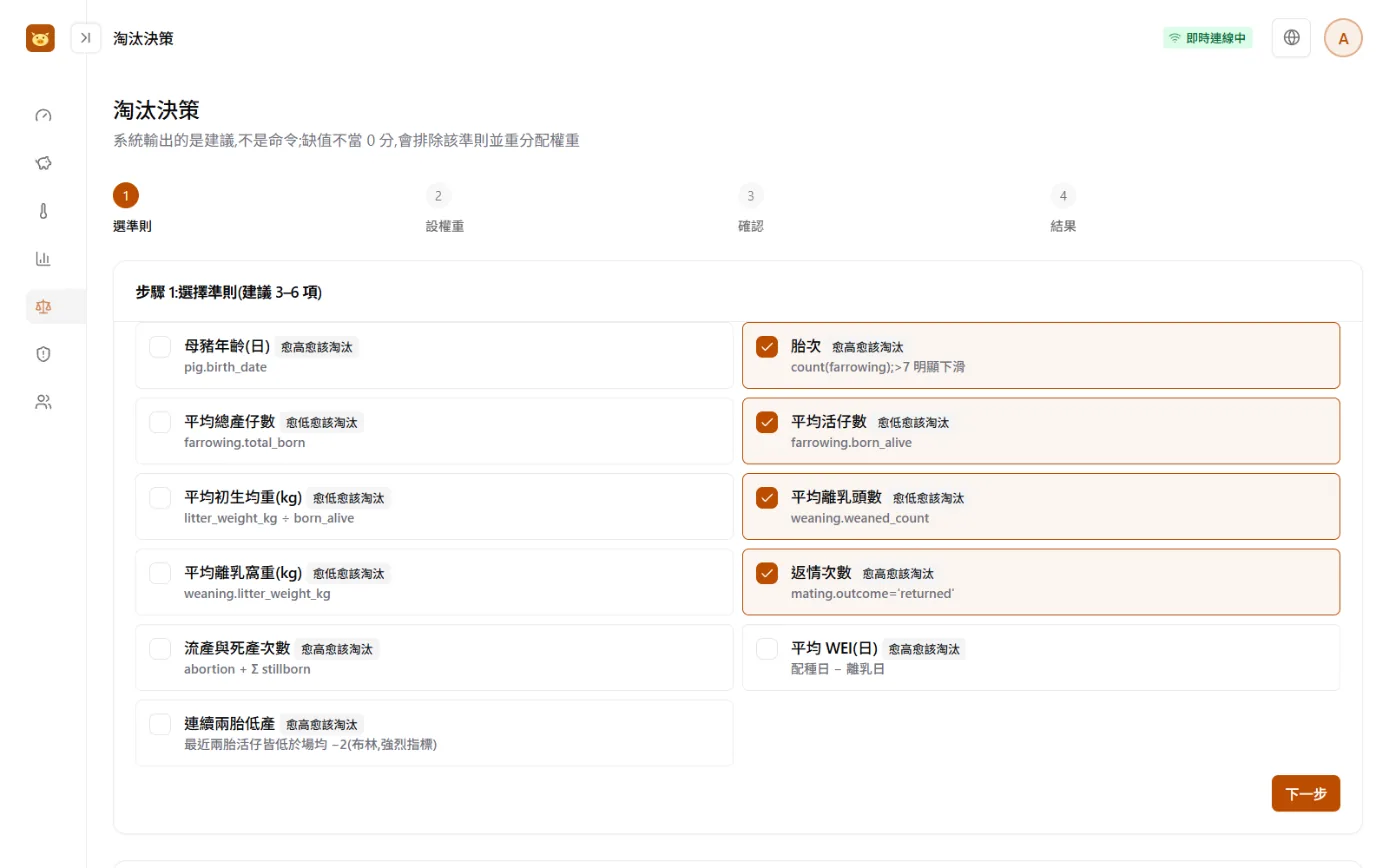Click the 愈低愈該淘汰 tag beside 平均活仔數
Screen dimensions: 1388x868
914,422
